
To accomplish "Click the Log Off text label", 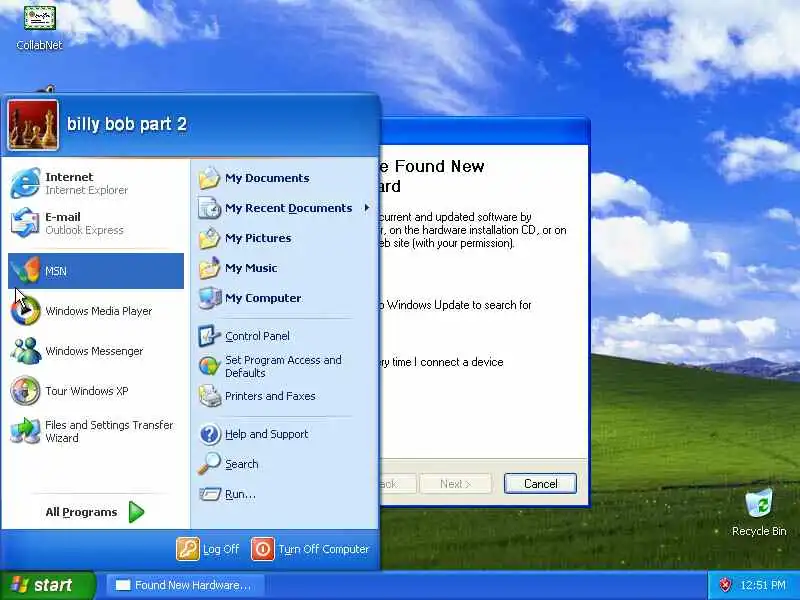I will coord(221,549).
